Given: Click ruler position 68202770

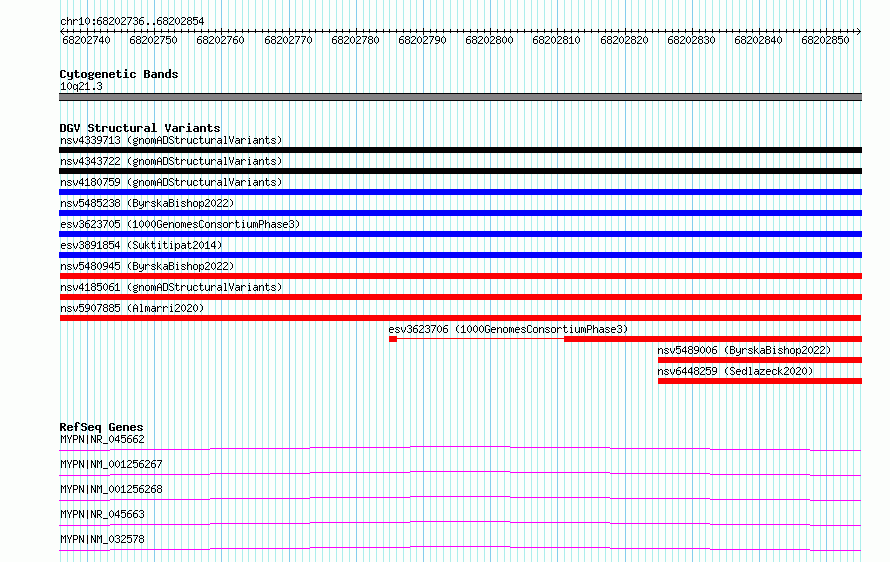Looking at the screenshot, I should 288,40.
